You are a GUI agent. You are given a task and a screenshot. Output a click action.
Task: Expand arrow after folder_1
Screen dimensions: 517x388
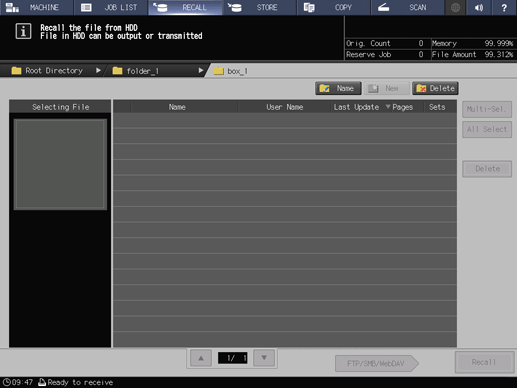pyautogui.click(x=201, y=70)
